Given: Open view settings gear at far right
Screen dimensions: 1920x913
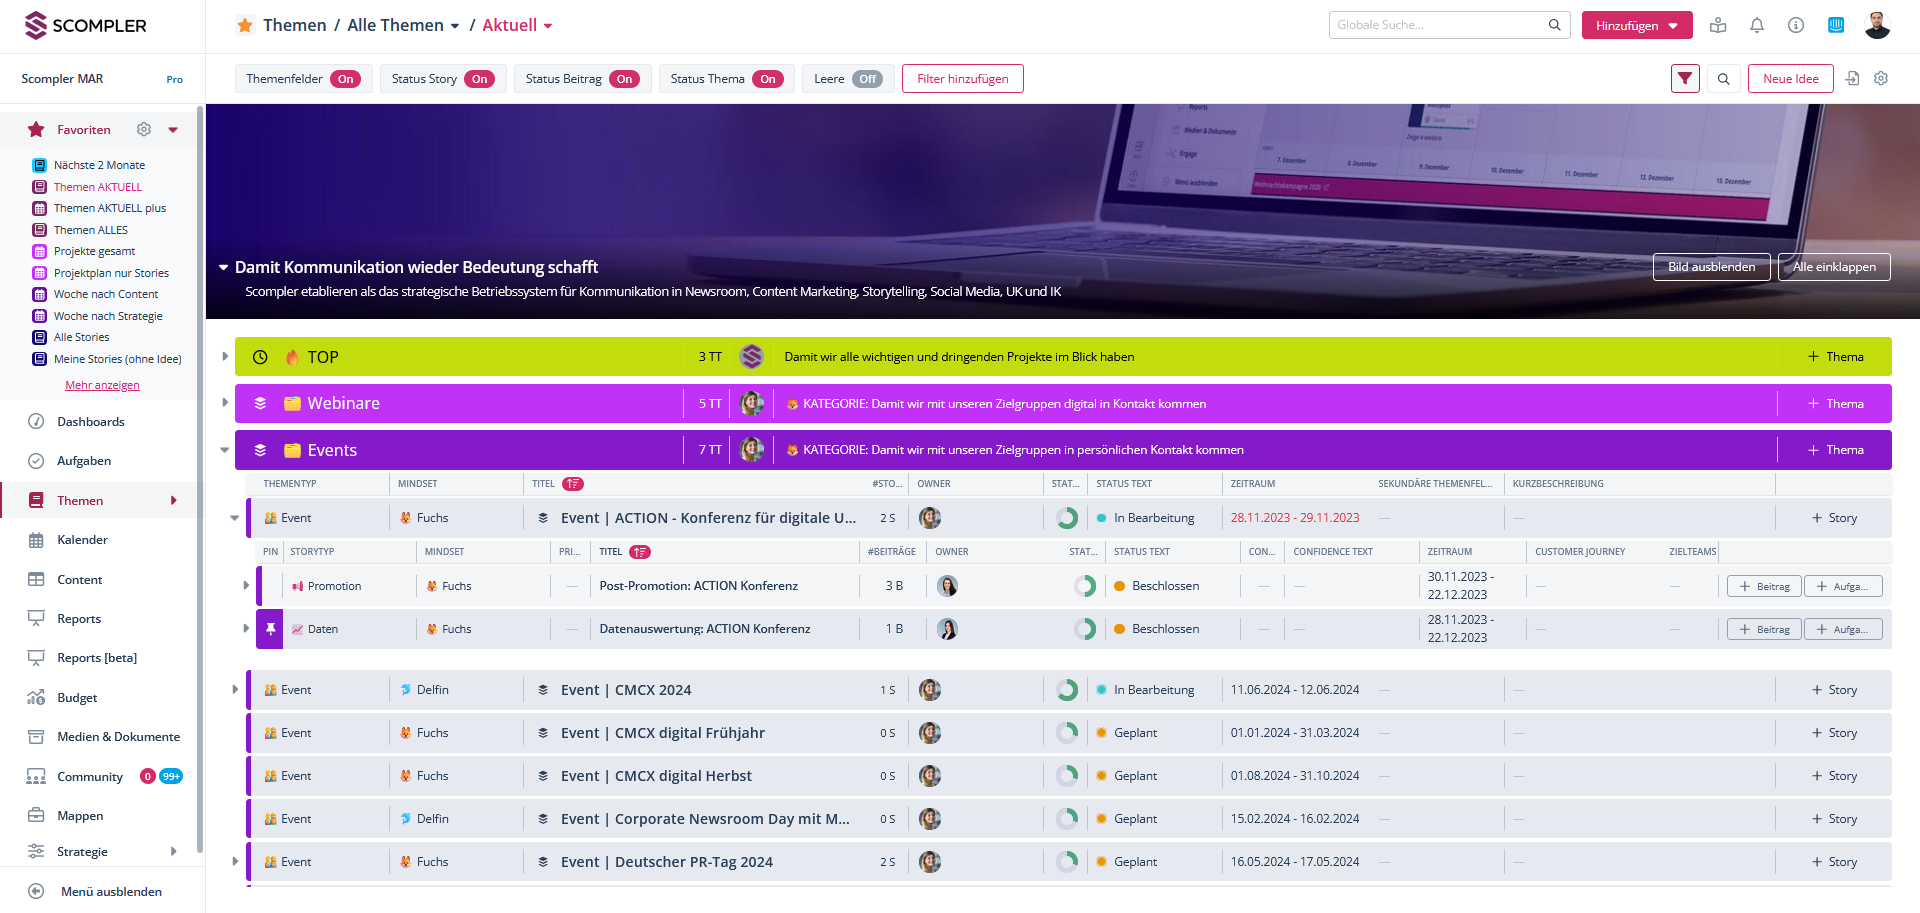Looking at the screenshot, I should point(1881,78).
